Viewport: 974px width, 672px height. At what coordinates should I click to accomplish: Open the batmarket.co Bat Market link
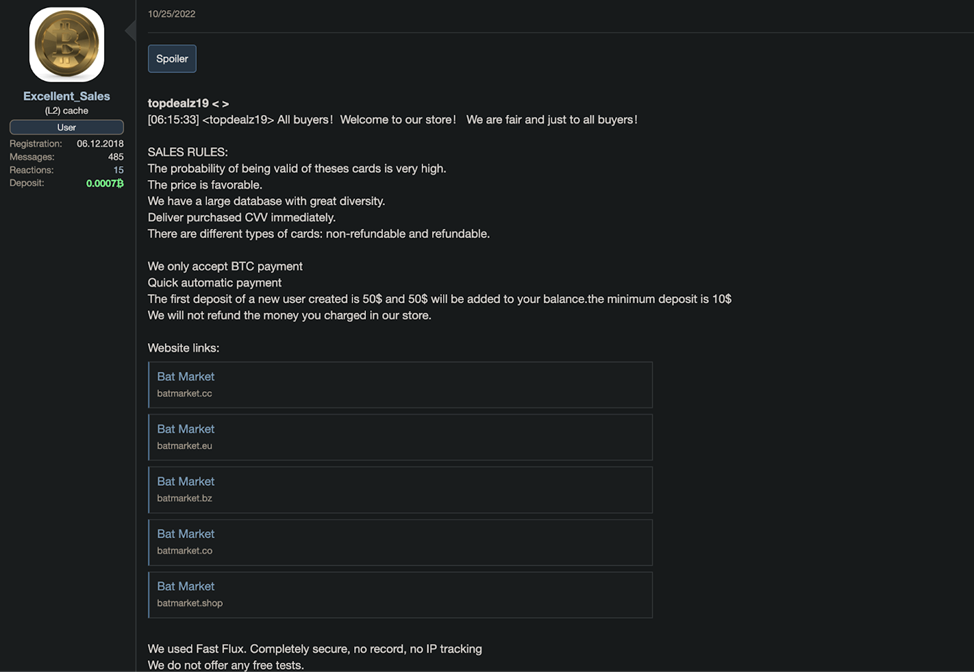[400, 542]
